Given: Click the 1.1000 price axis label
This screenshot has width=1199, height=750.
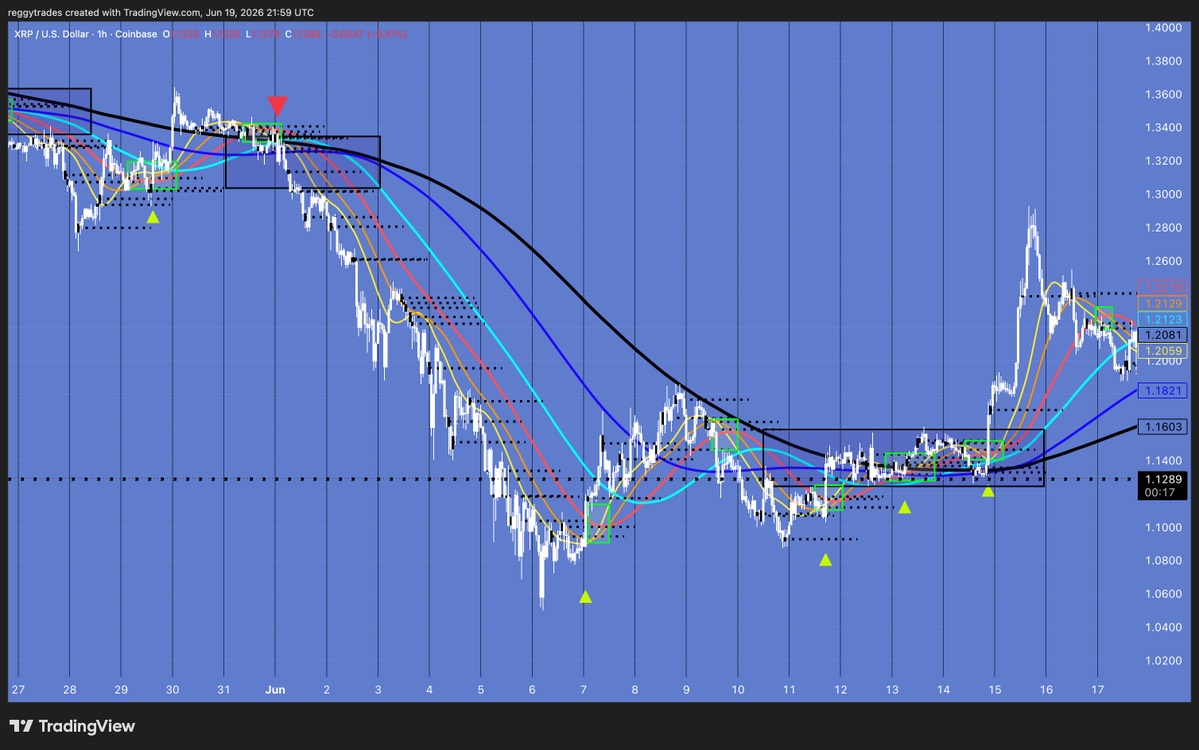Looking at the screenshot, I should point(1163,528).
